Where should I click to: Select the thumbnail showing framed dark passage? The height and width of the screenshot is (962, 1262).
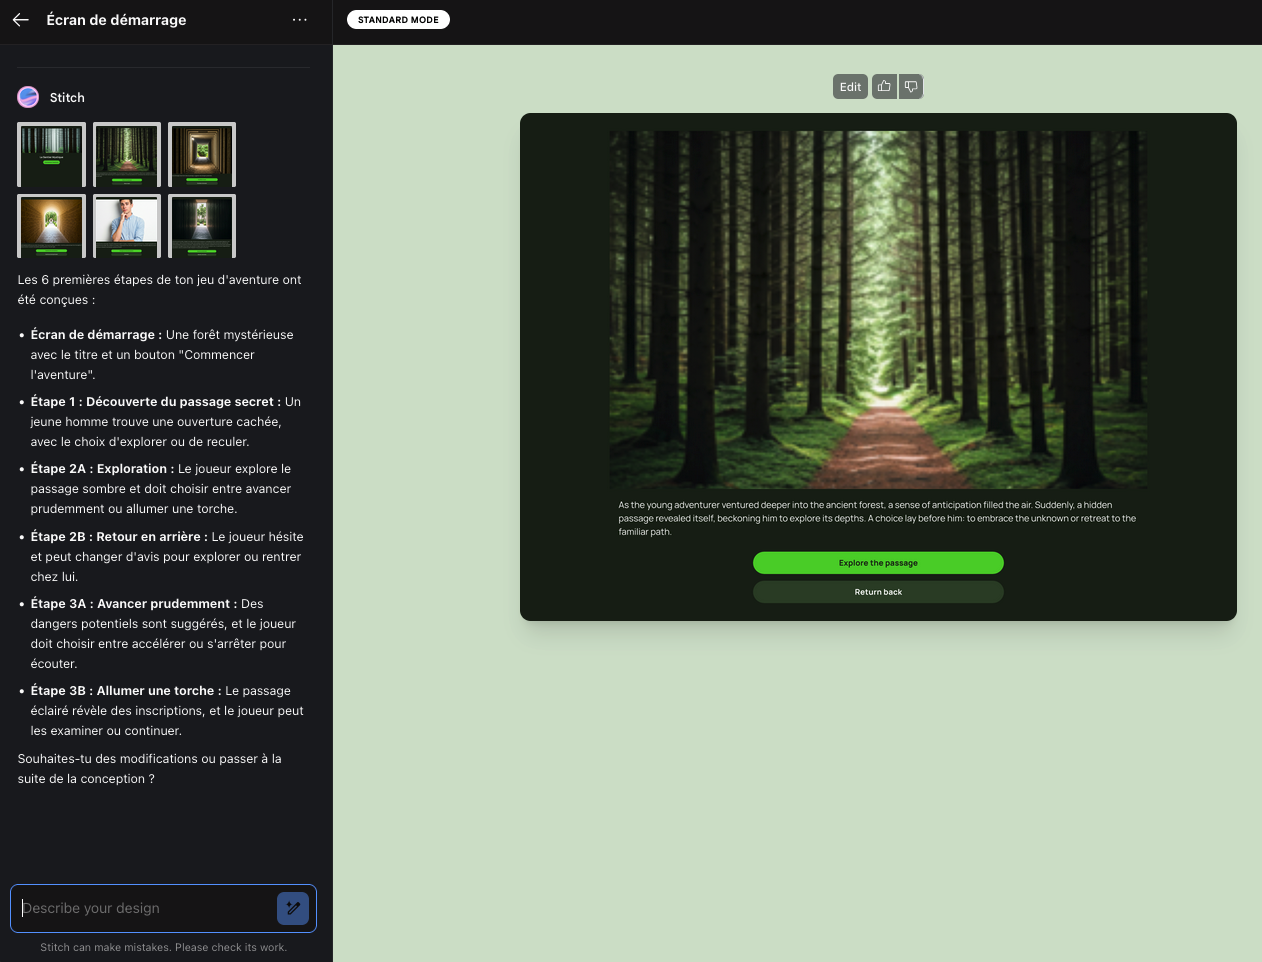click(202, 154)
